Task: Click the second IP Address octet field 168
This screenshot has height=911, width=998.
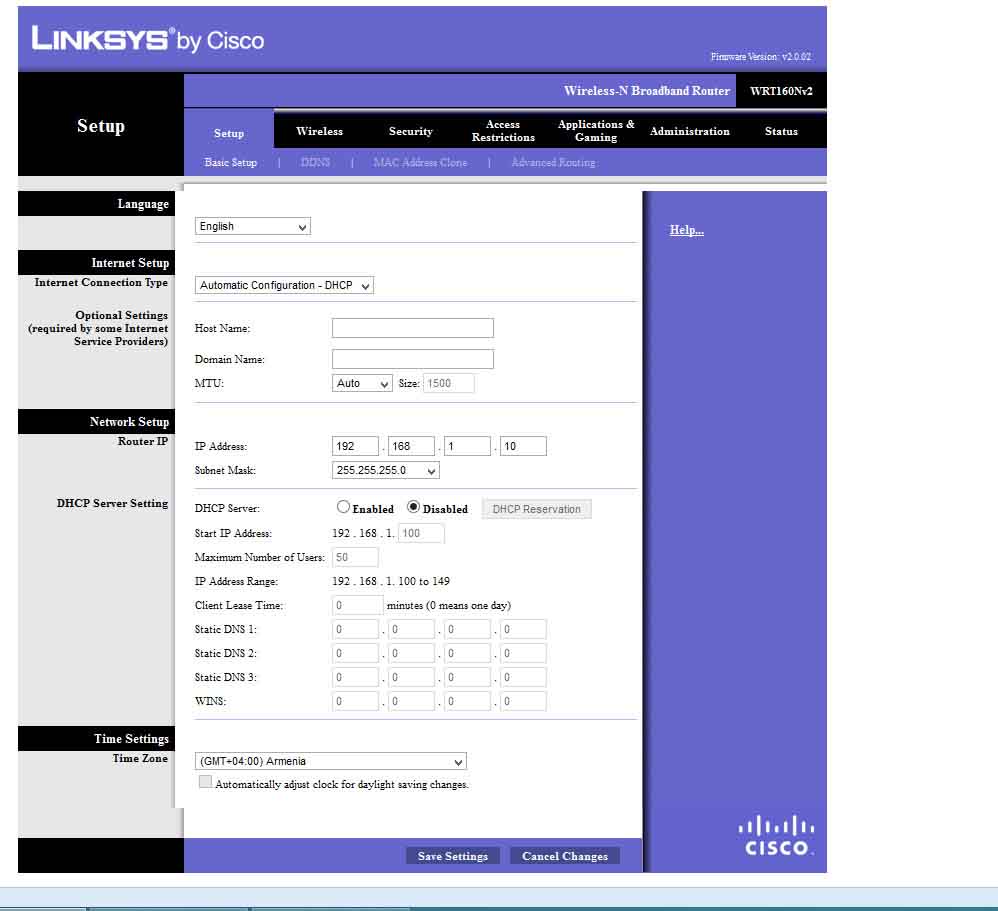Action: [x=411, y=446]
